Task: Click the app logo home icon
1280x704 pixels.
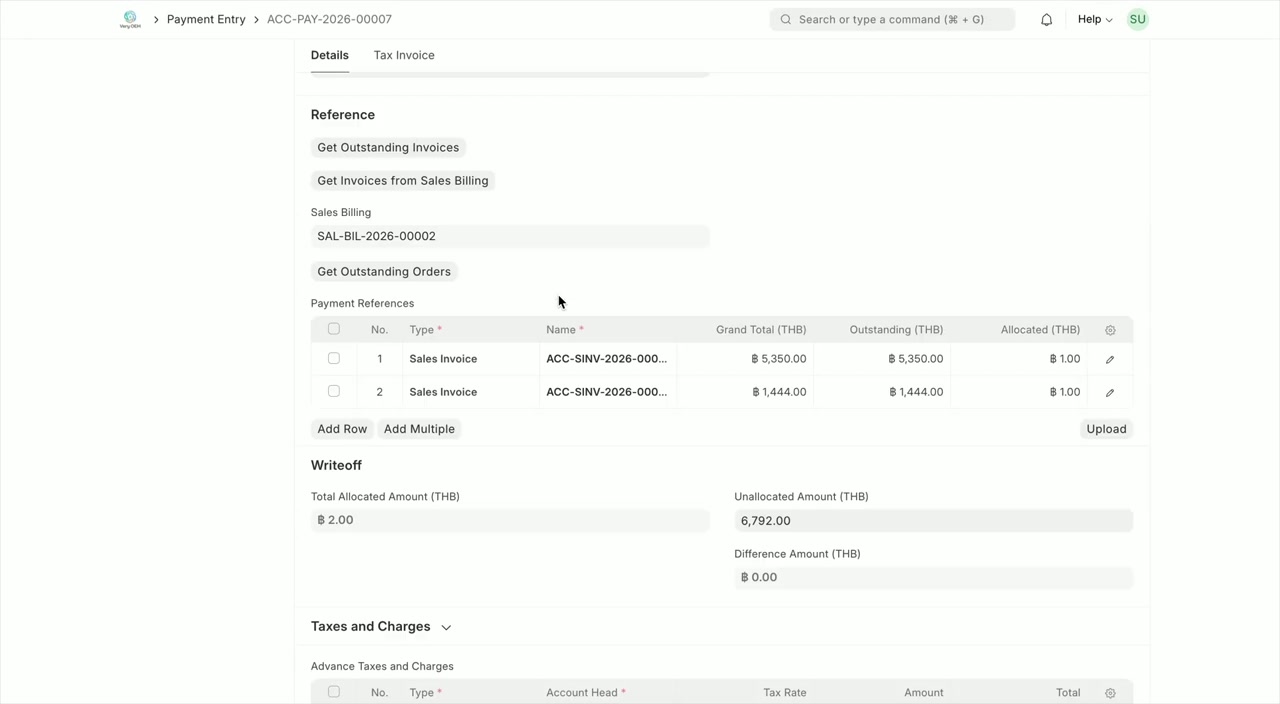Action: (x=130, y=19)
